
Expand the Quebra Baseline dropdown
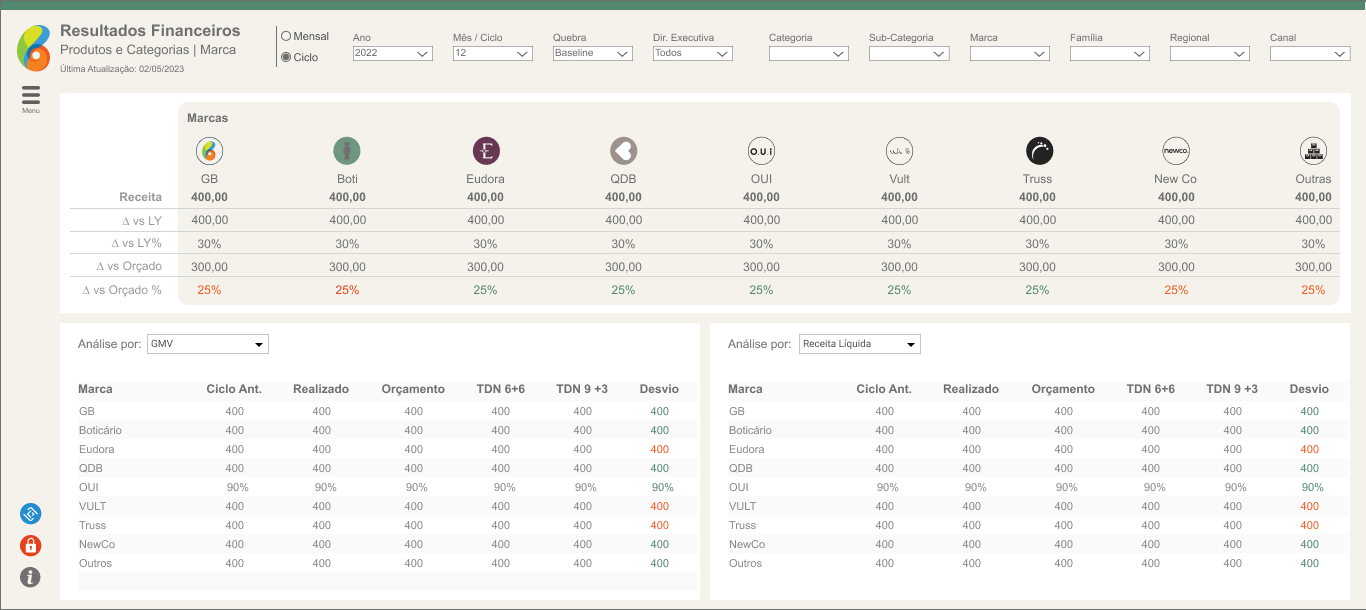point(592,54)
